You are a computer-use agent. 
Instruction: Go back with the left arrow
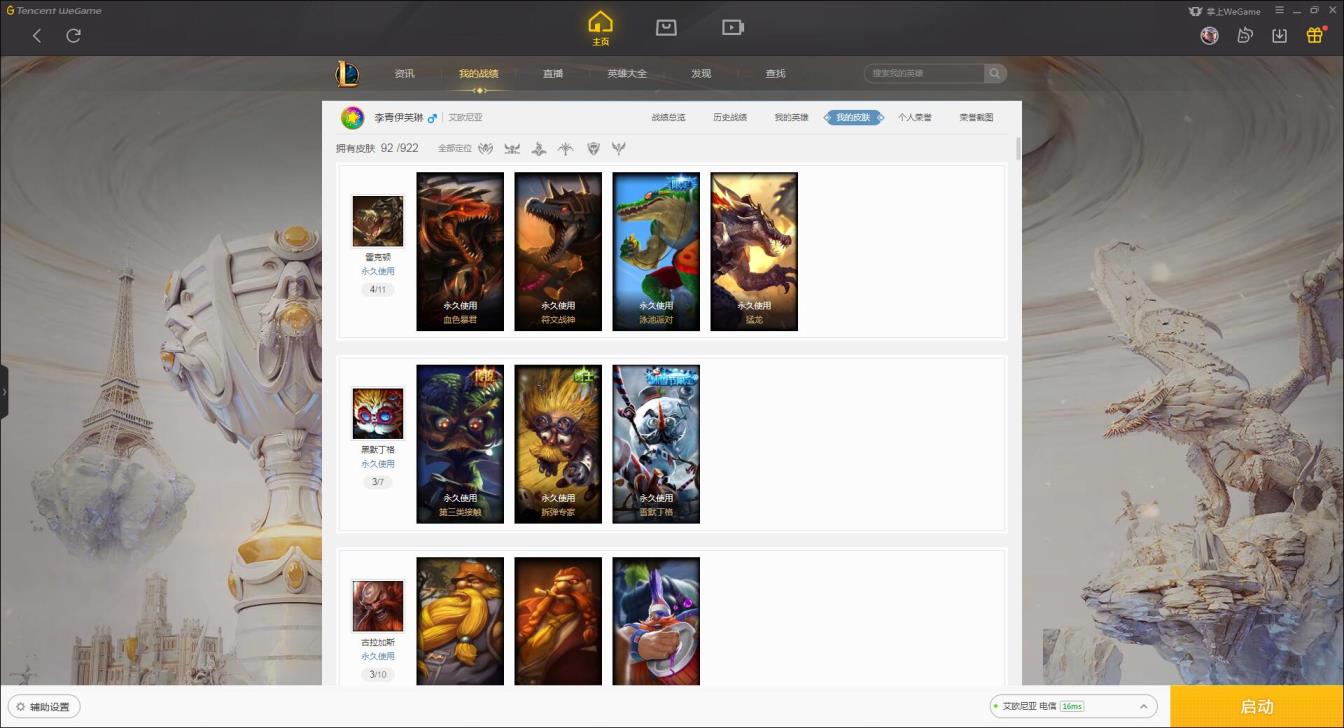pyautogui.click(x=37, y=36)
